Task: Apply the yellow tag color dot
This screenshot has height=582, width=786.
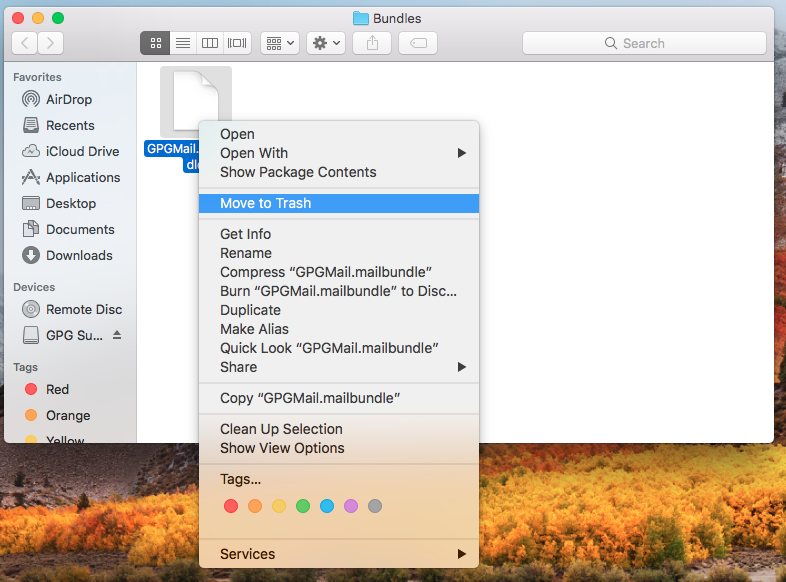Action: point(279,506)
